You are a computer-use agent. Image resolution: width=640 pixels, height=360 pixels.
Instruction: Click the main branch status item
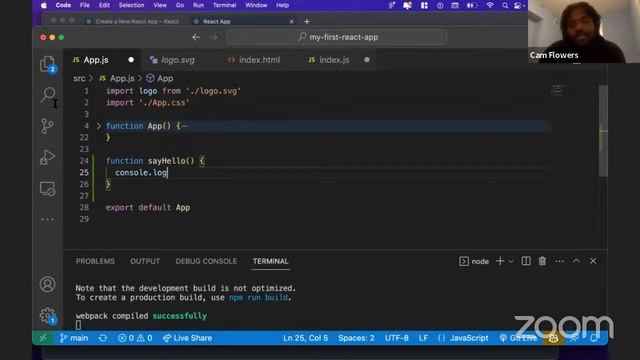[74, 338]
